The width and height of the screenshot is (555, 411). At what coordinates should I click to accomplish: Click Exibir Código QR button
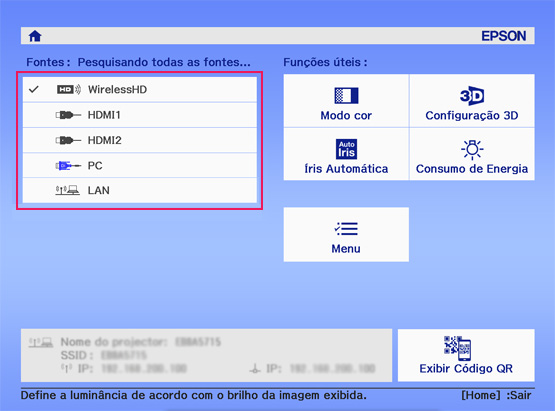(x=466, y=355)
